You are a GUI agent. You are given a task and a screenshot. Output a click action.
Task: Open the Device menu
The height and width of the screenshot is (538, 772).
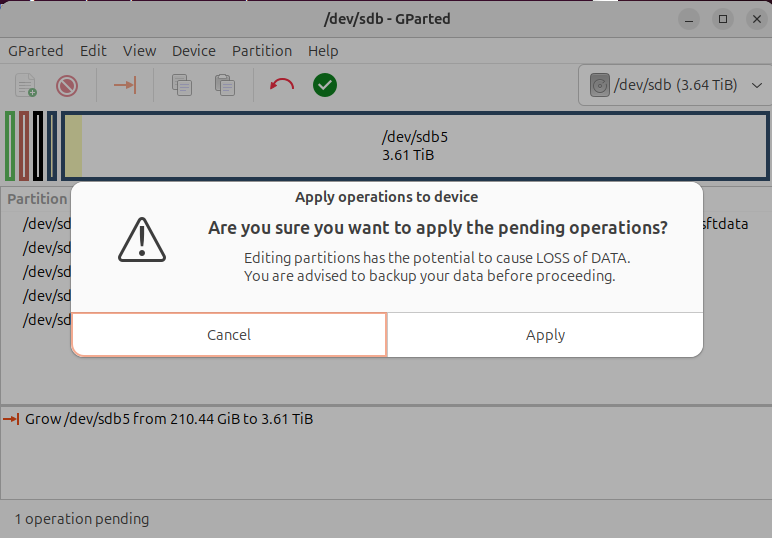pos(194,51)
